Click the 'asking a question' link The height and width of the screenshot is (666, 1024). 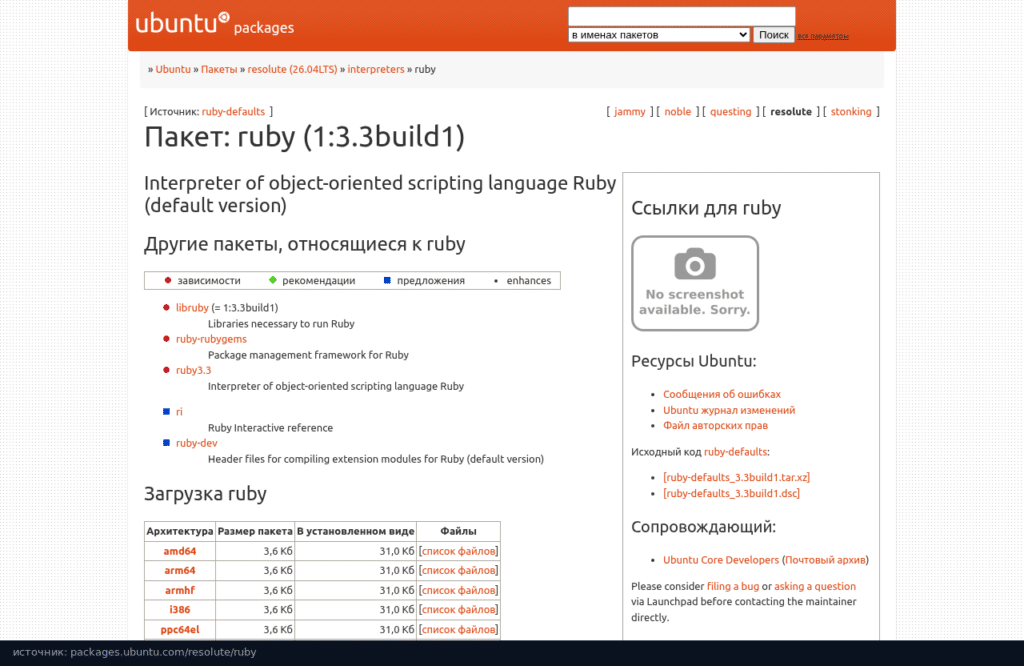pos(814,586)
